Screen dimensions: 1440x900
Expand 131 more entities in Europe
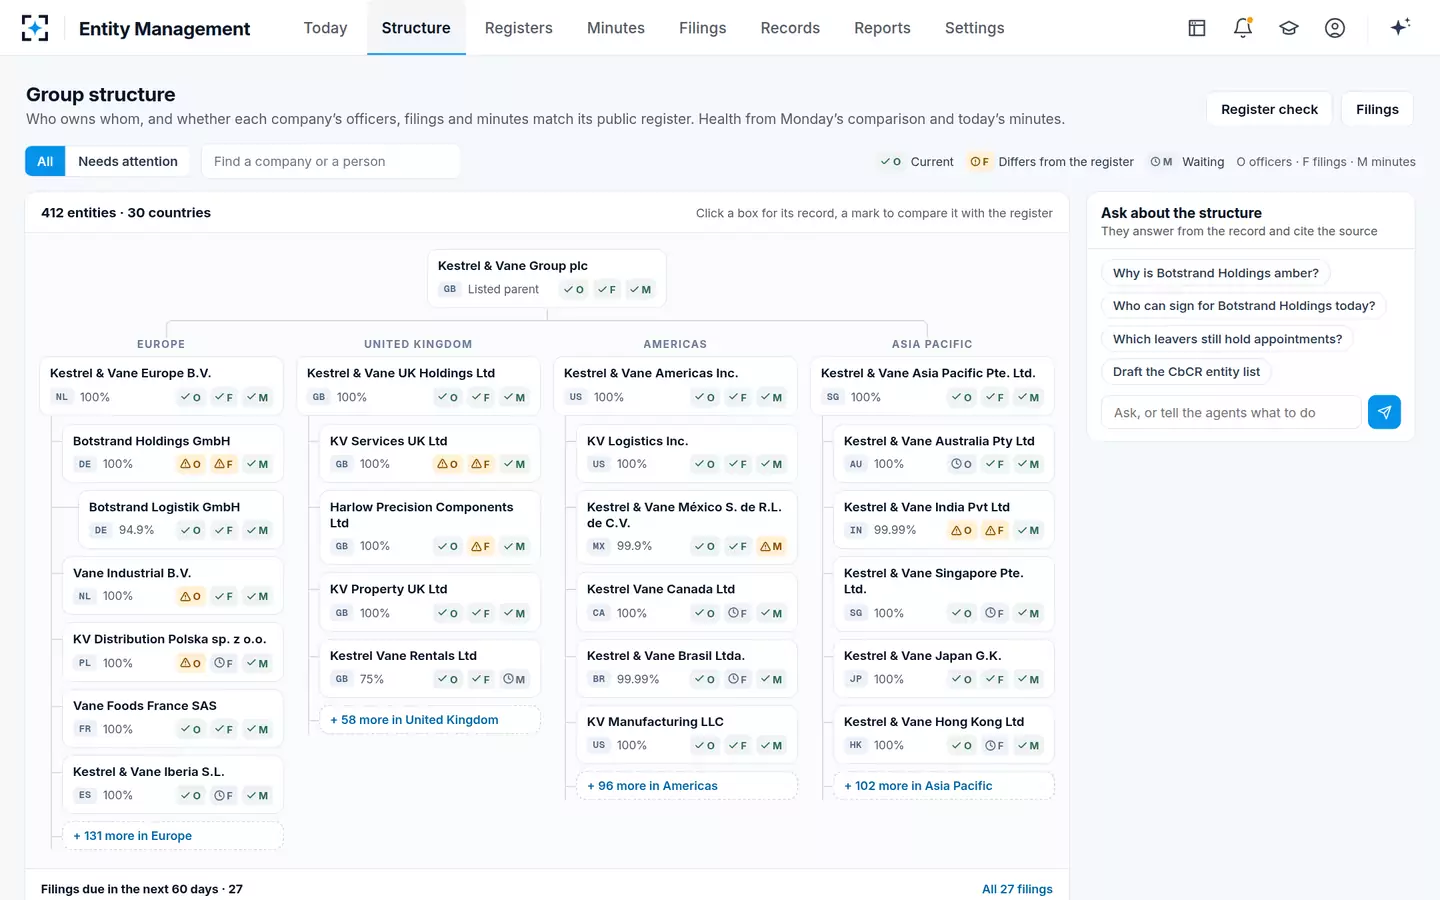[173, 836]
